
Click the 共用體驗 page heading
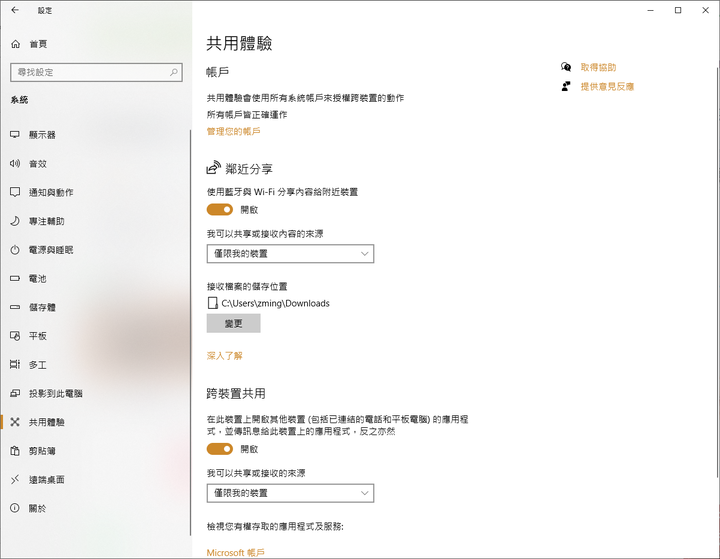point(239,44)
